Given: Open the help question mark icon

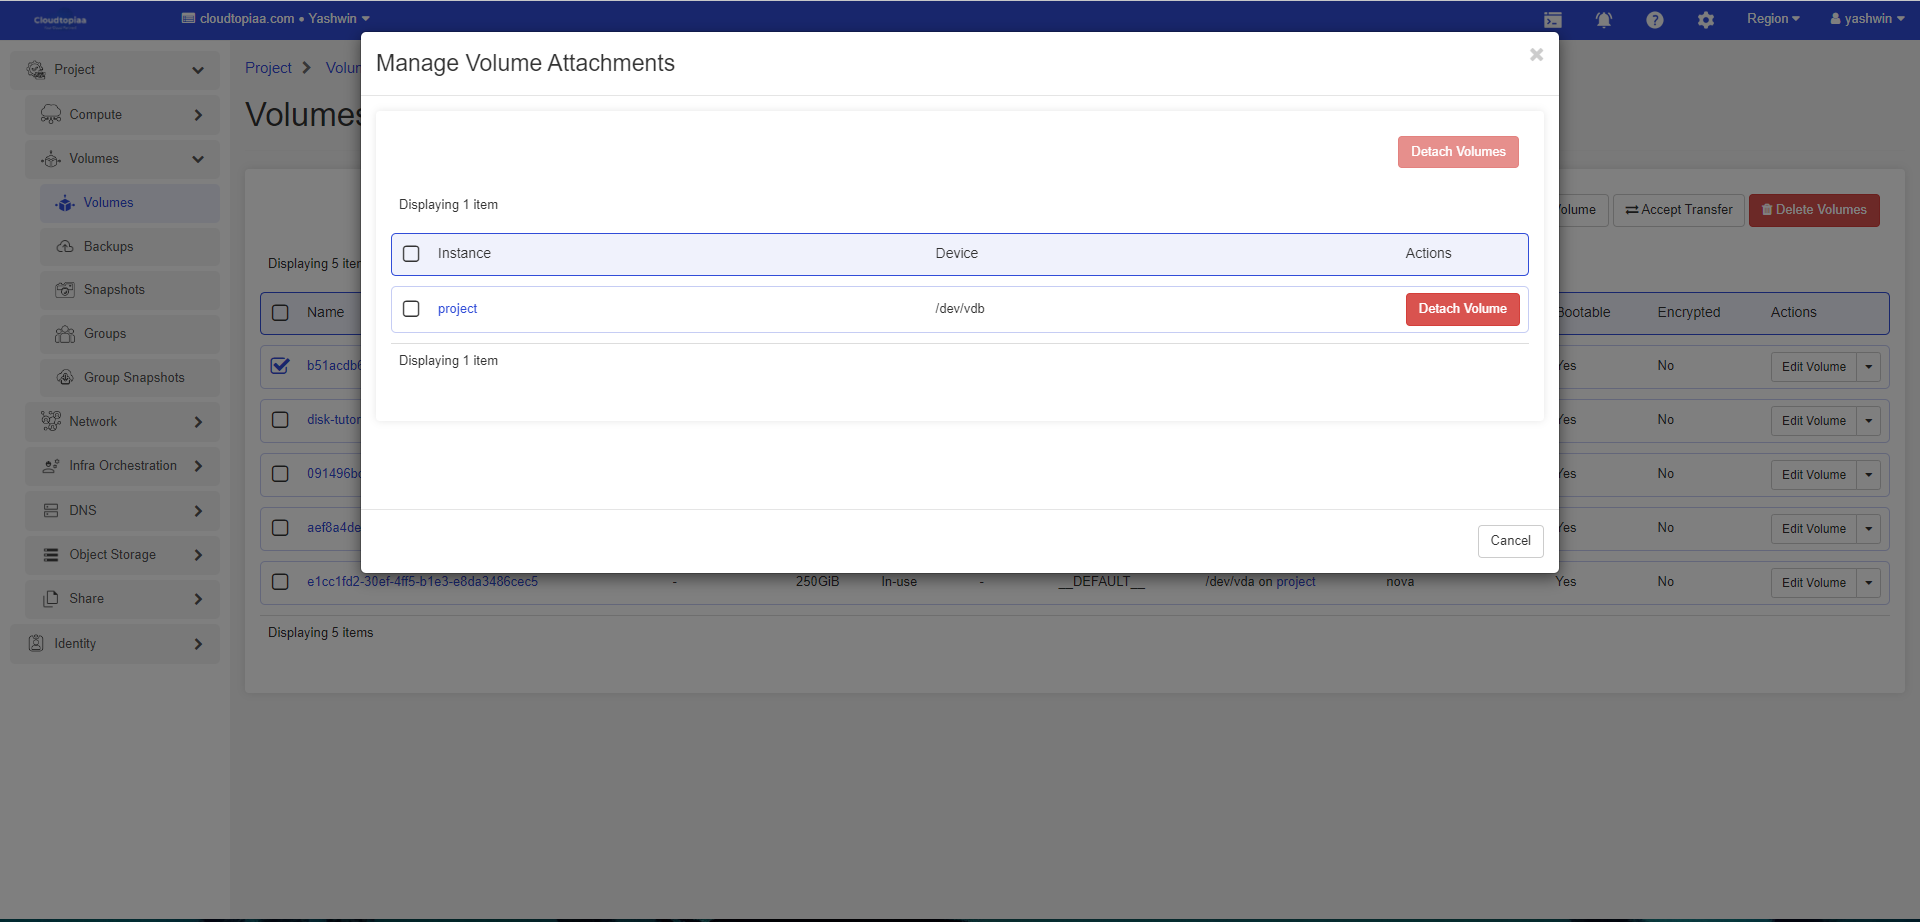Looking at the screenshot, I should pyautogui.click(x=1654, y=20).
